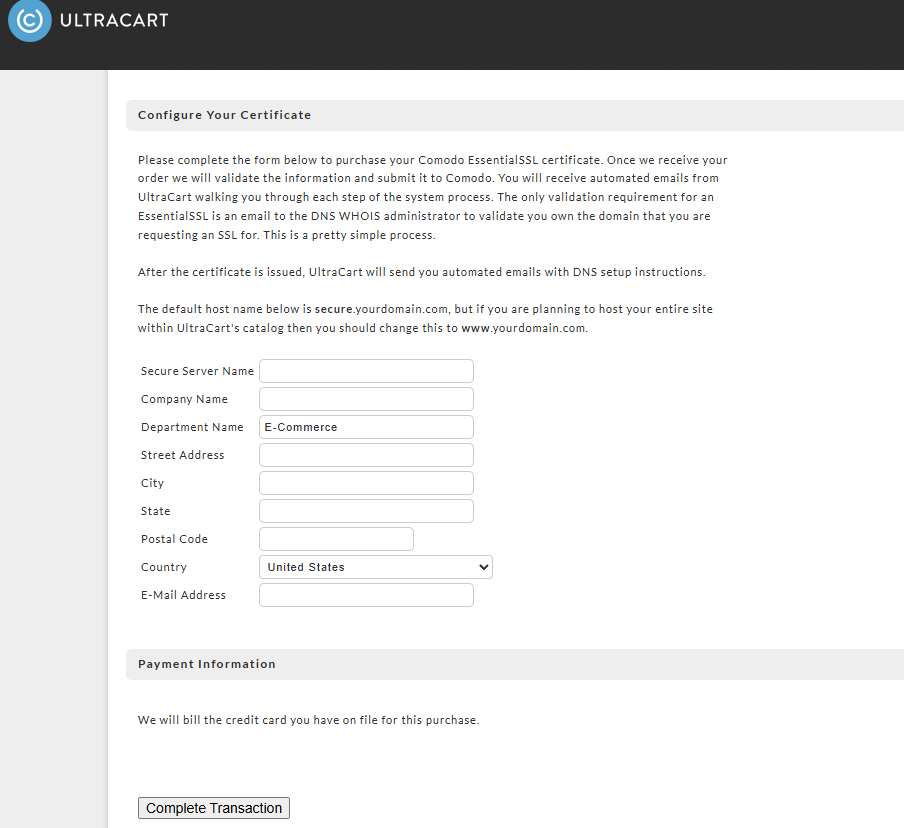Click the UltraCart circular logo icon
This screenshot has width=904, height=828.
[x=29, y=20]
